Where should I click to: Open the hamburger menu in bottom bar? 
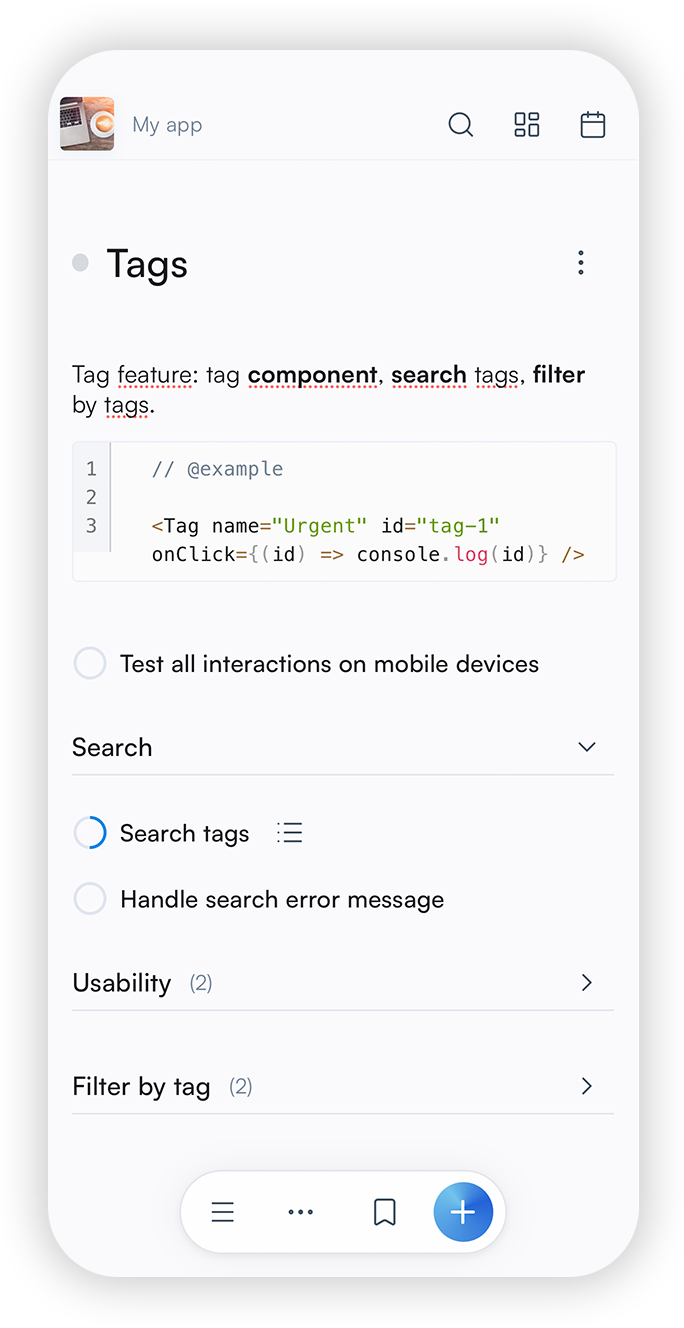pyautogui.click(x=223, y=1212)
